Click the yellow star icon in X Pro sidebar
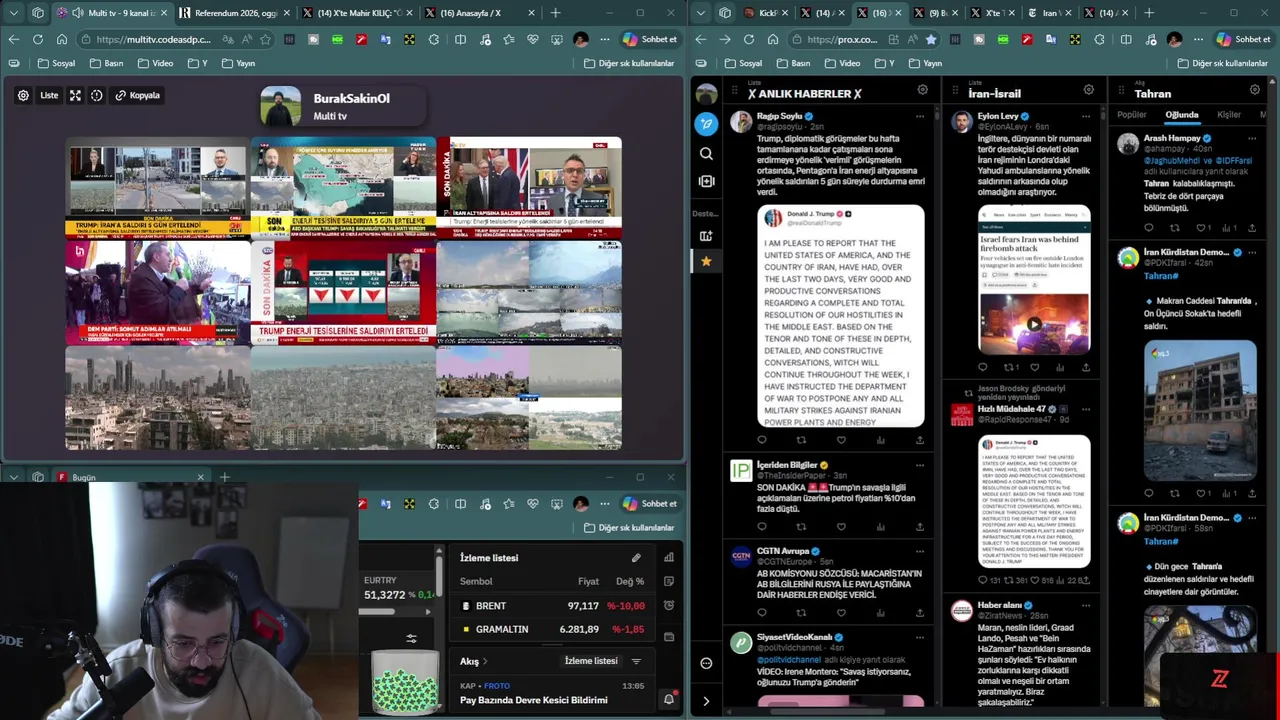 706,261
